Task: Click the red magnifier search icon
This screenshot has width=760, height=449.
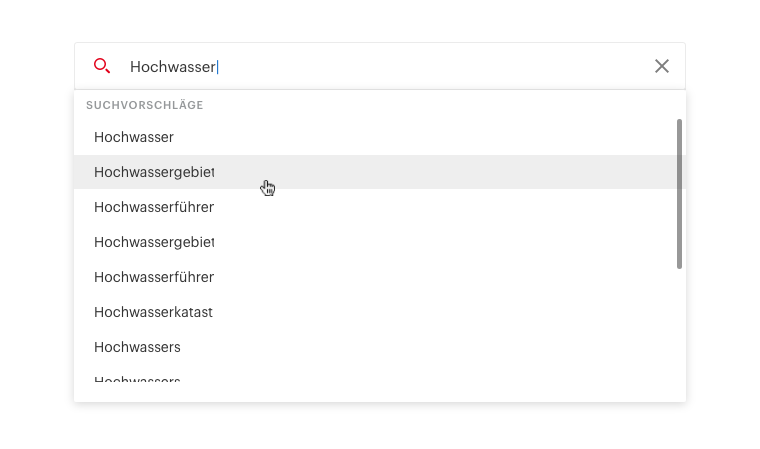Action: coord(102,65)
